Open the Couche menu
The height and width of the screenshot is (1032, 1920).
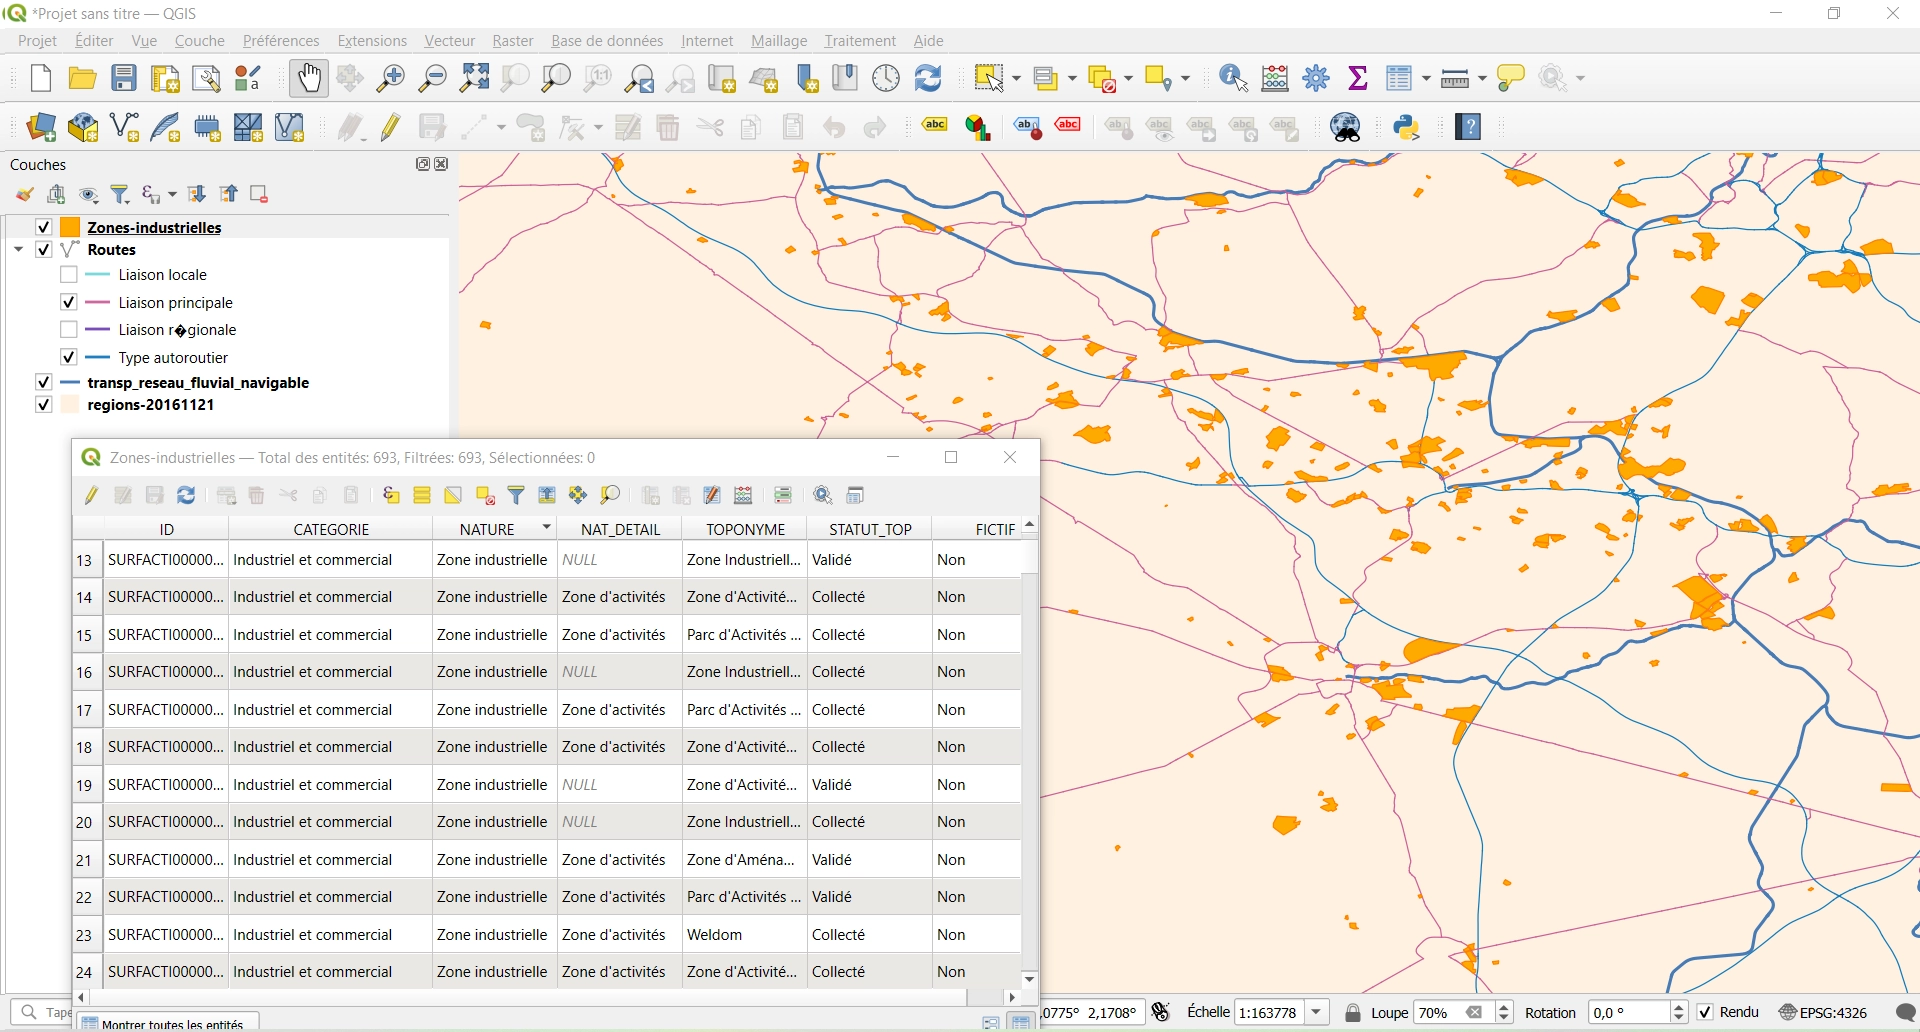(x=200, y=41)
